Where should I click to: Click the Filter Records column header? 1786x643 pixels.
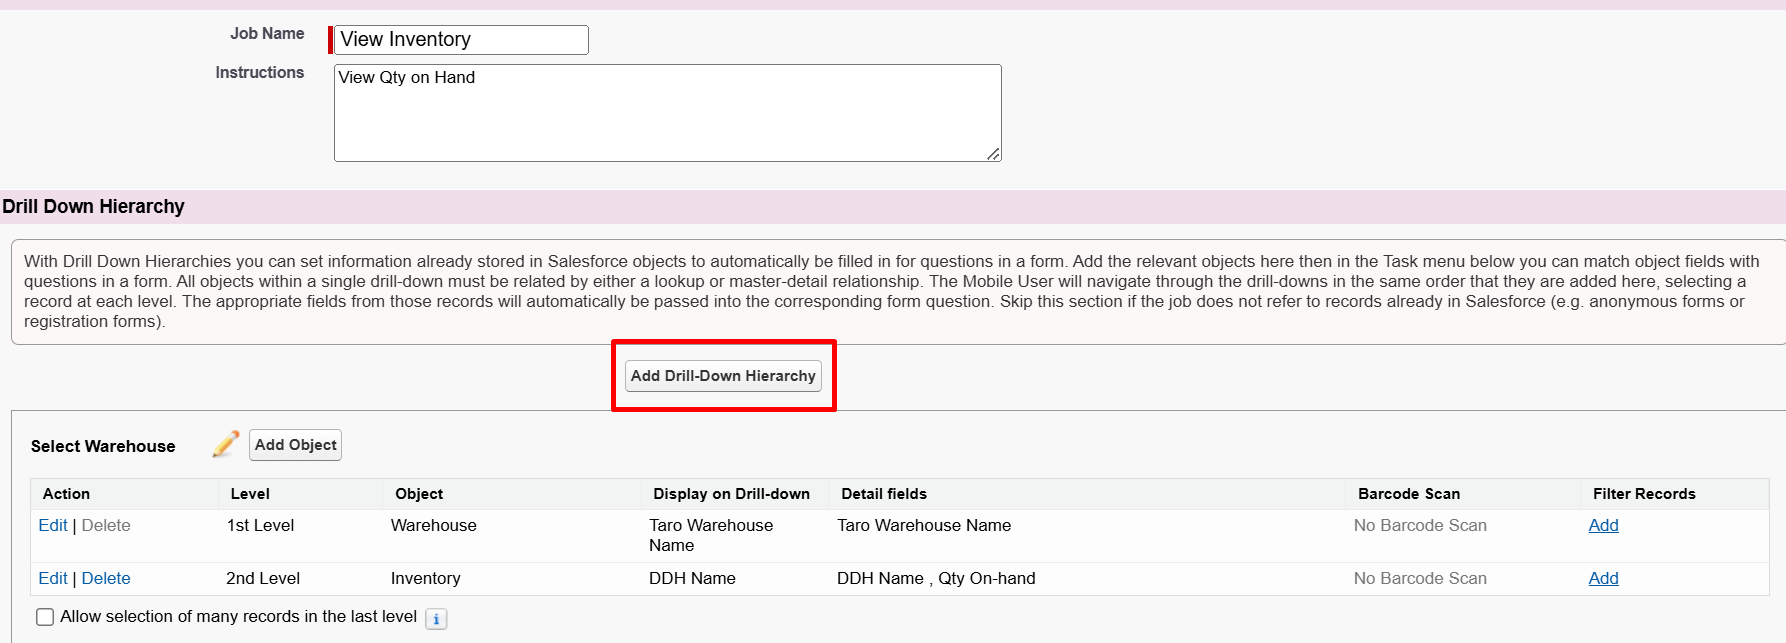(x=1643, y=494)
